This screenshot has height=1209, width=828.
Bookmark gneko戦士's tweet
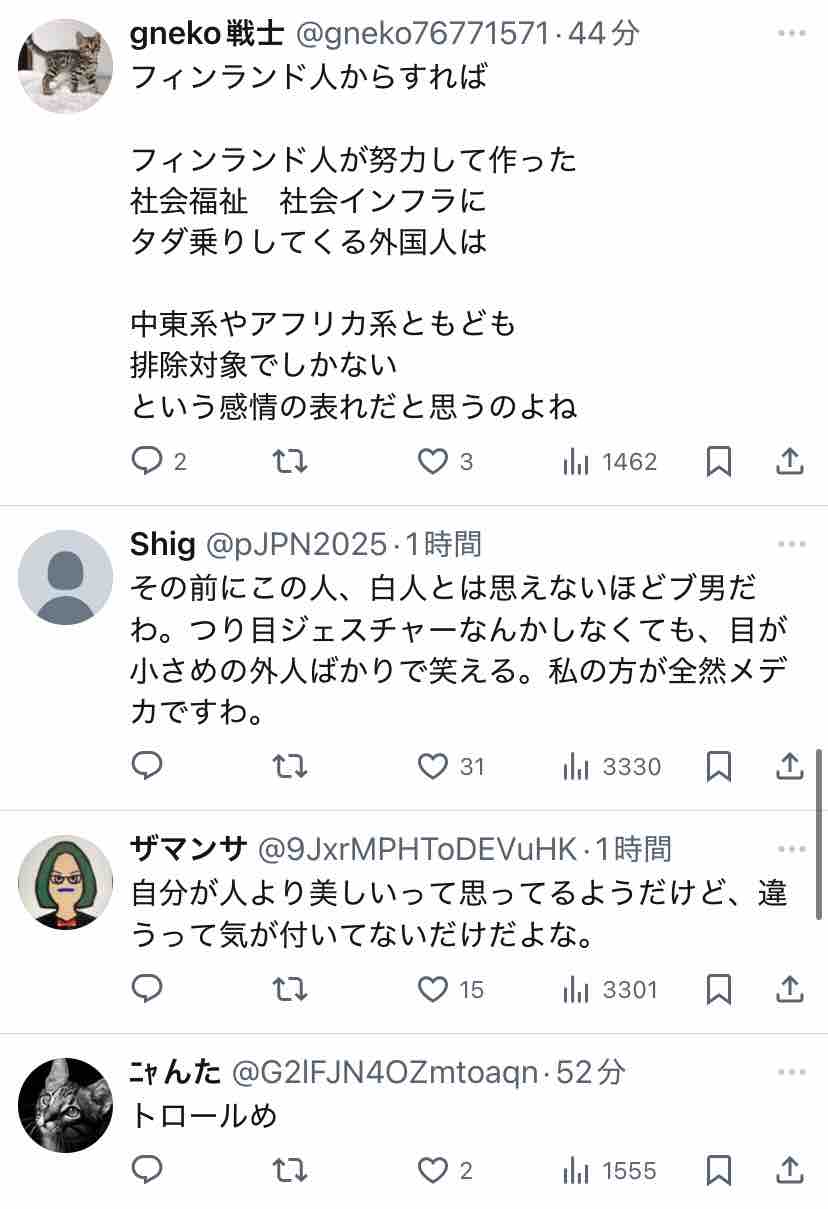tap(719, 461)
